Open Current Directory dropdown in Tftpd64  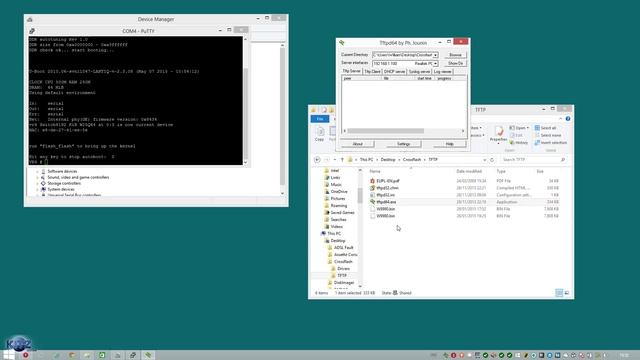pos(436,55)
